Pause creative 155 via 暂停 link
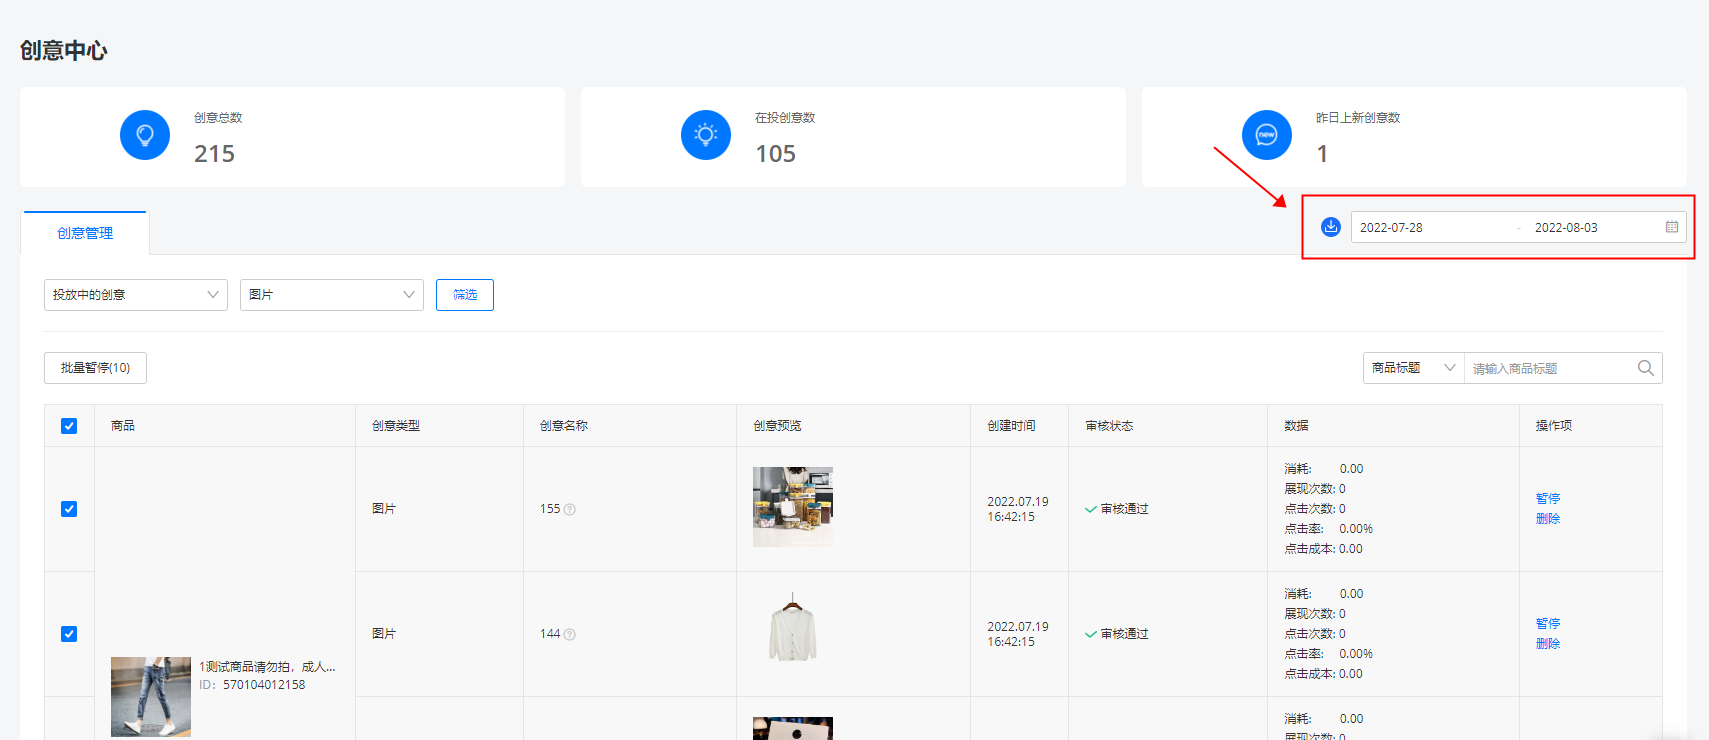Image resolution: width=1709 pixels, height=740 pixels. click(x=1547, y=499)
